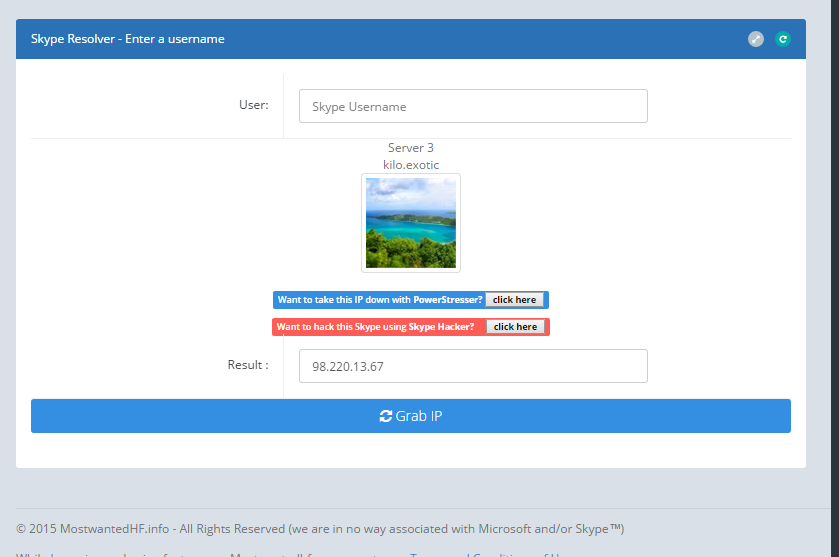The width and height of the screenshot is (839, 557).
Task: Click the blue PowerStresser banner text
Action: (x=380, y=300)
